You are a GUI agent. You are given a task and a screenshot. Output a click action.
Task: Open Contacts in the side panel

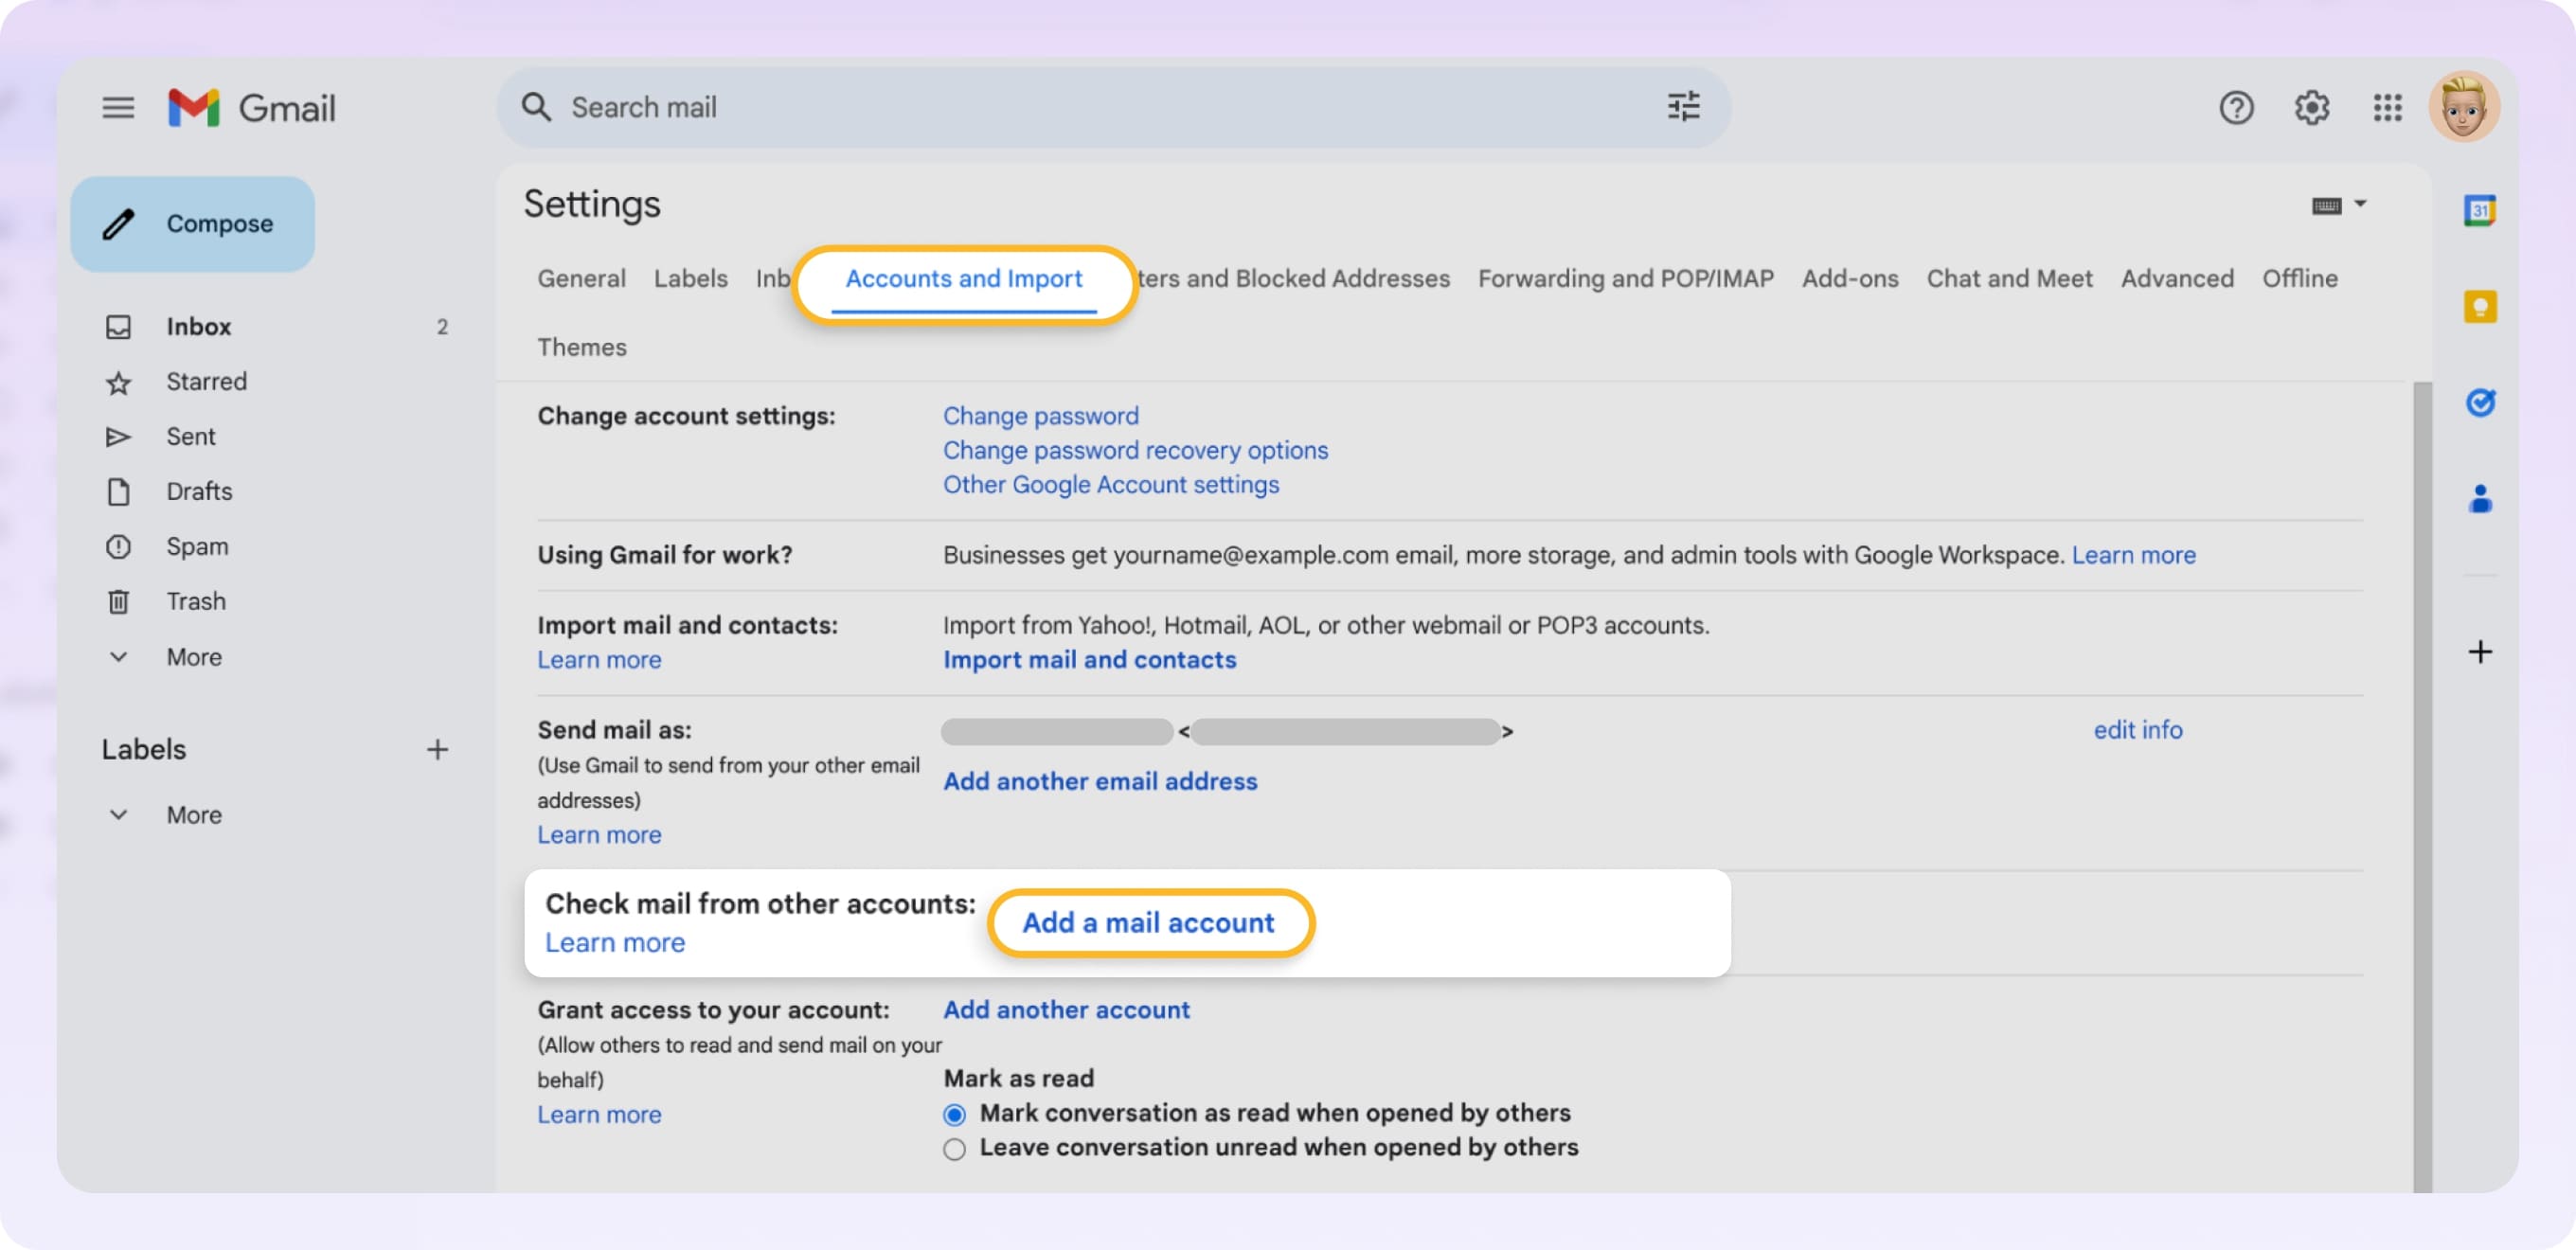[2482, 500]
